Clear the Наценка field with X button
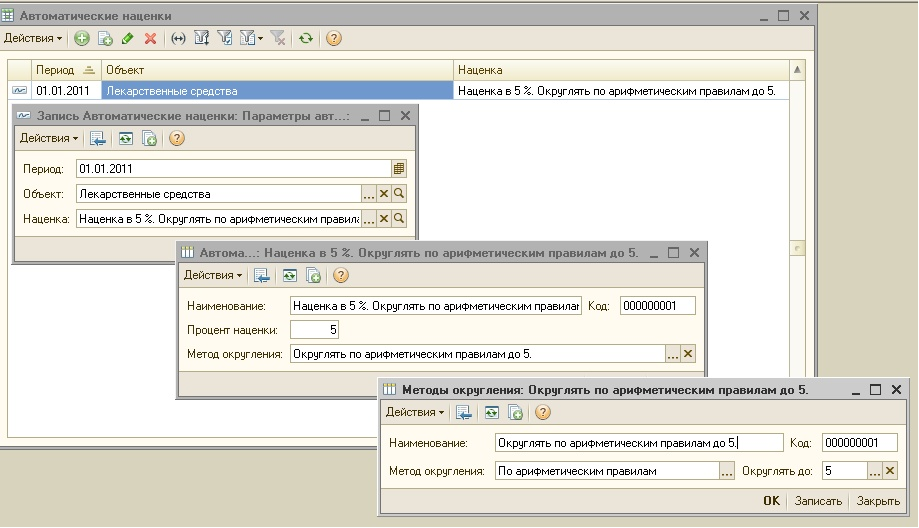The height and width of the screenshot is (528, 919). pyautogui.click(x=383, y=219)
